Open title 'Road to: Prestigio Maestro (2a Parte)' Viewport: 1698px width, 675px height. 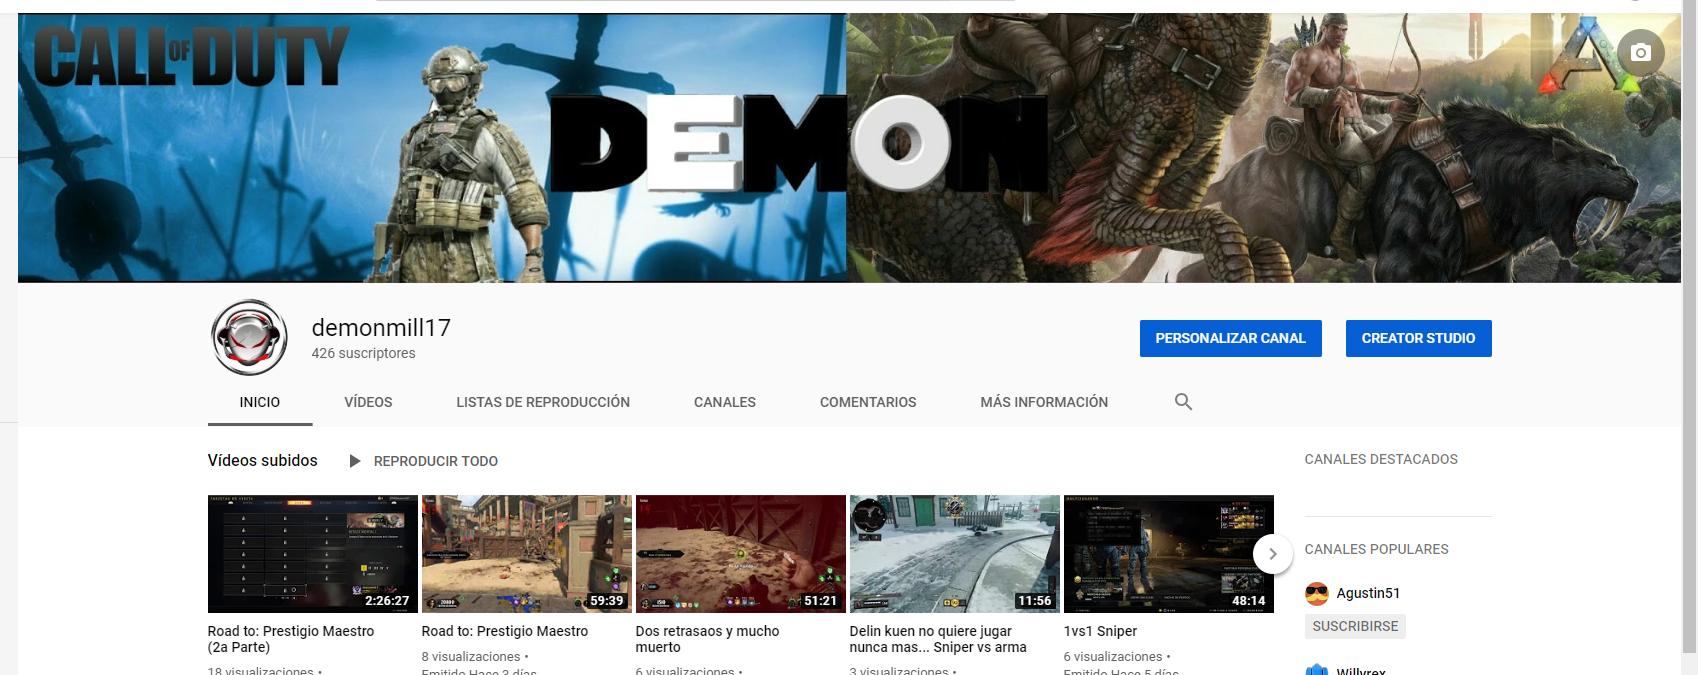click(291, 639)
